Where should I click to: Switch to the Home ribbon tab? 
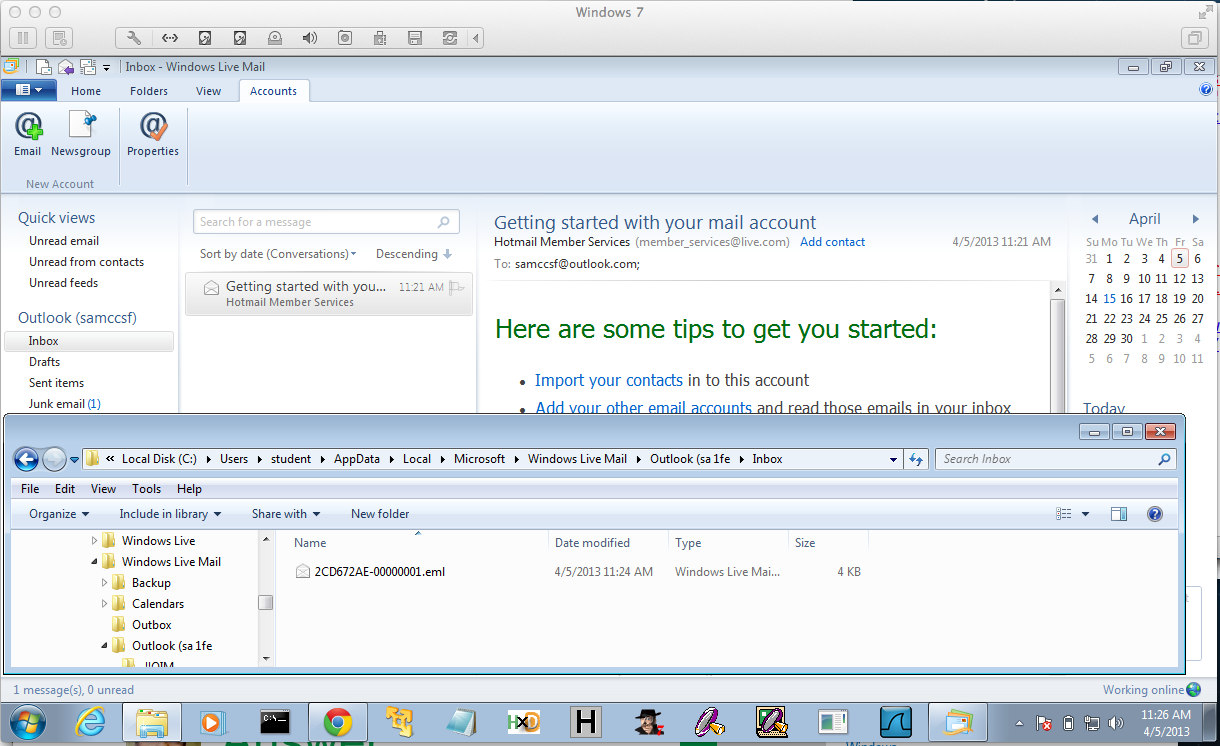(86, 91)
